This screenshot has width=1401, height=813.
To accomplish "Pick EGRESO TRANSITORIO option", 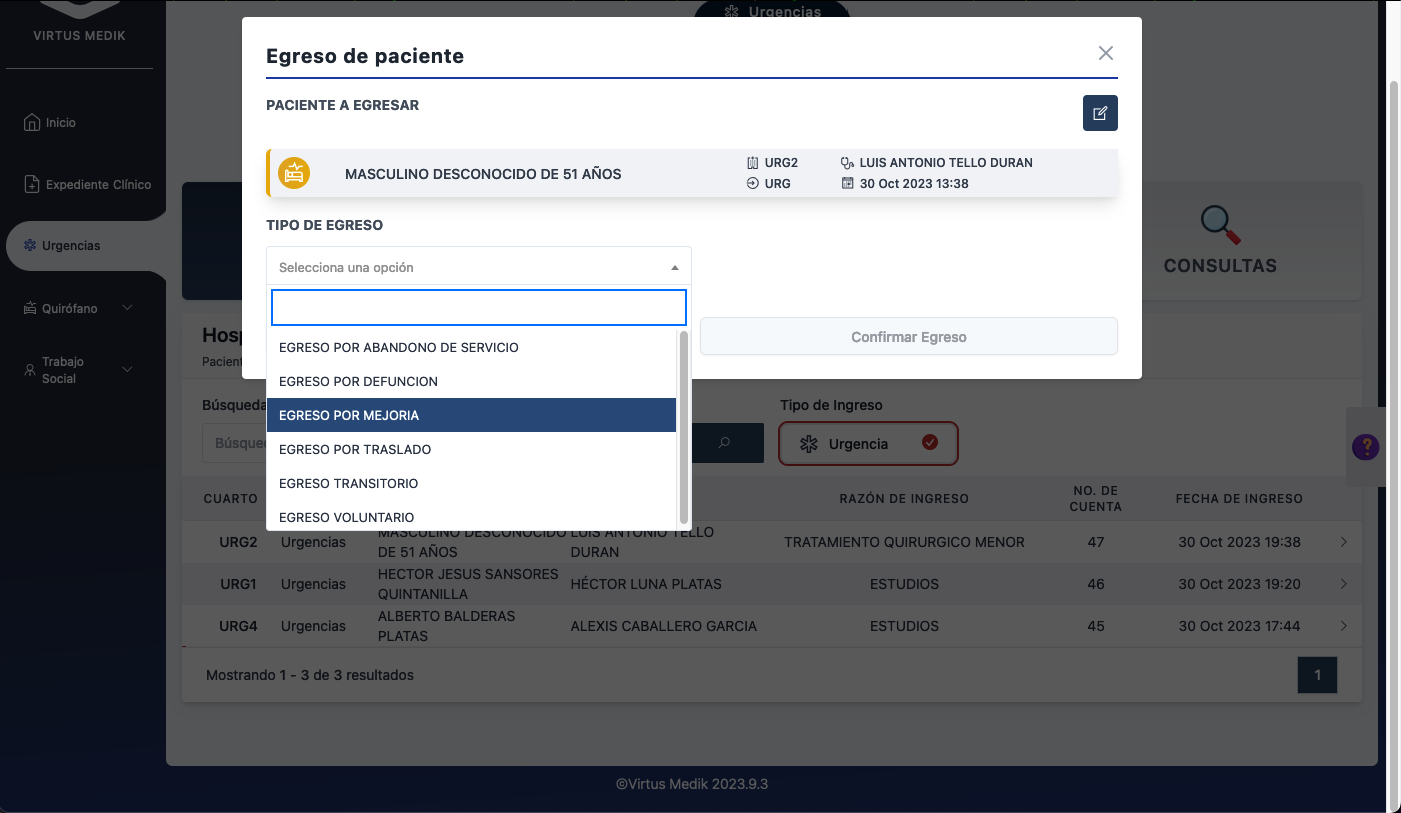I will click(x=471, y=483).
